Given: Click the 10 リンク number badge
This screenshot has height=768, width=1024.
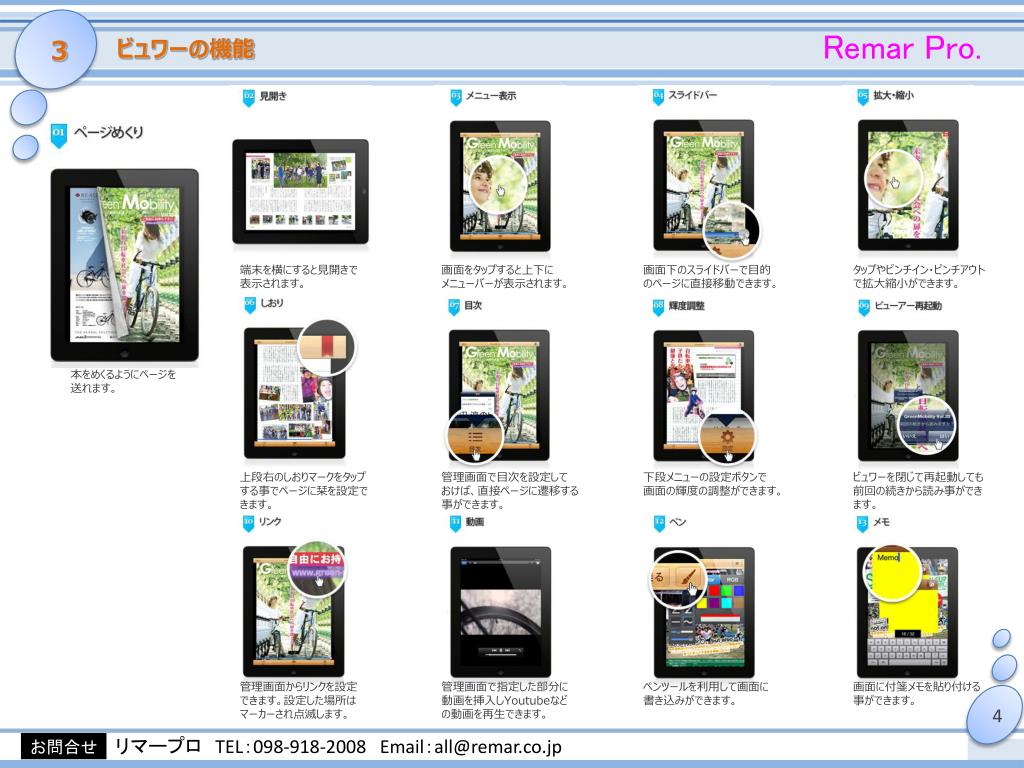Looking at the screenshot, I should pyautogui.click(x=248, y=522).
